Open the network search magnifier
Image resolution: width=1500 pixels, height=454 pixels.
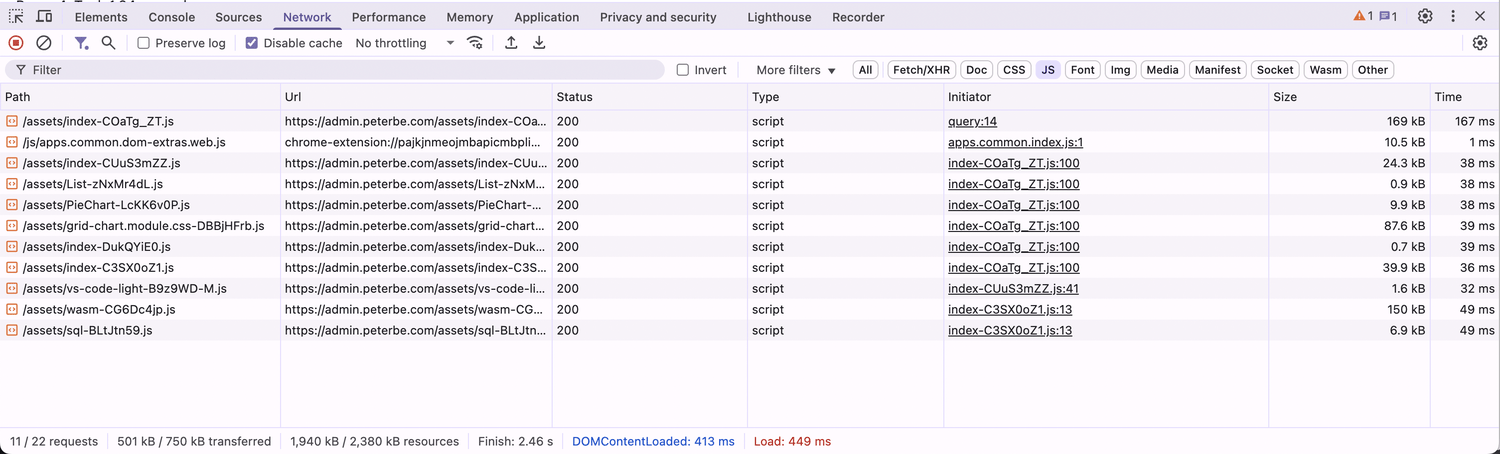point(108,43)
